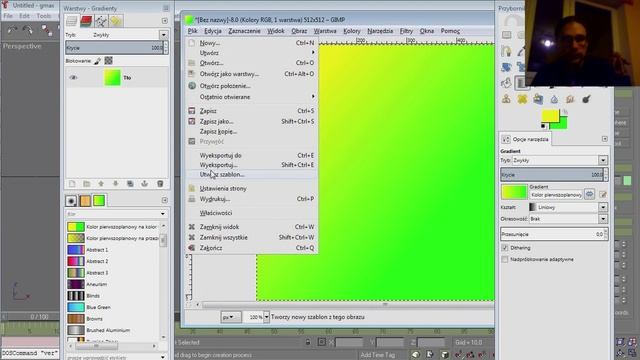Image resolution: width=640 pixels, height=360 pixels.
Task: Open the Edycja menu
Action: [x=213, y=31]
